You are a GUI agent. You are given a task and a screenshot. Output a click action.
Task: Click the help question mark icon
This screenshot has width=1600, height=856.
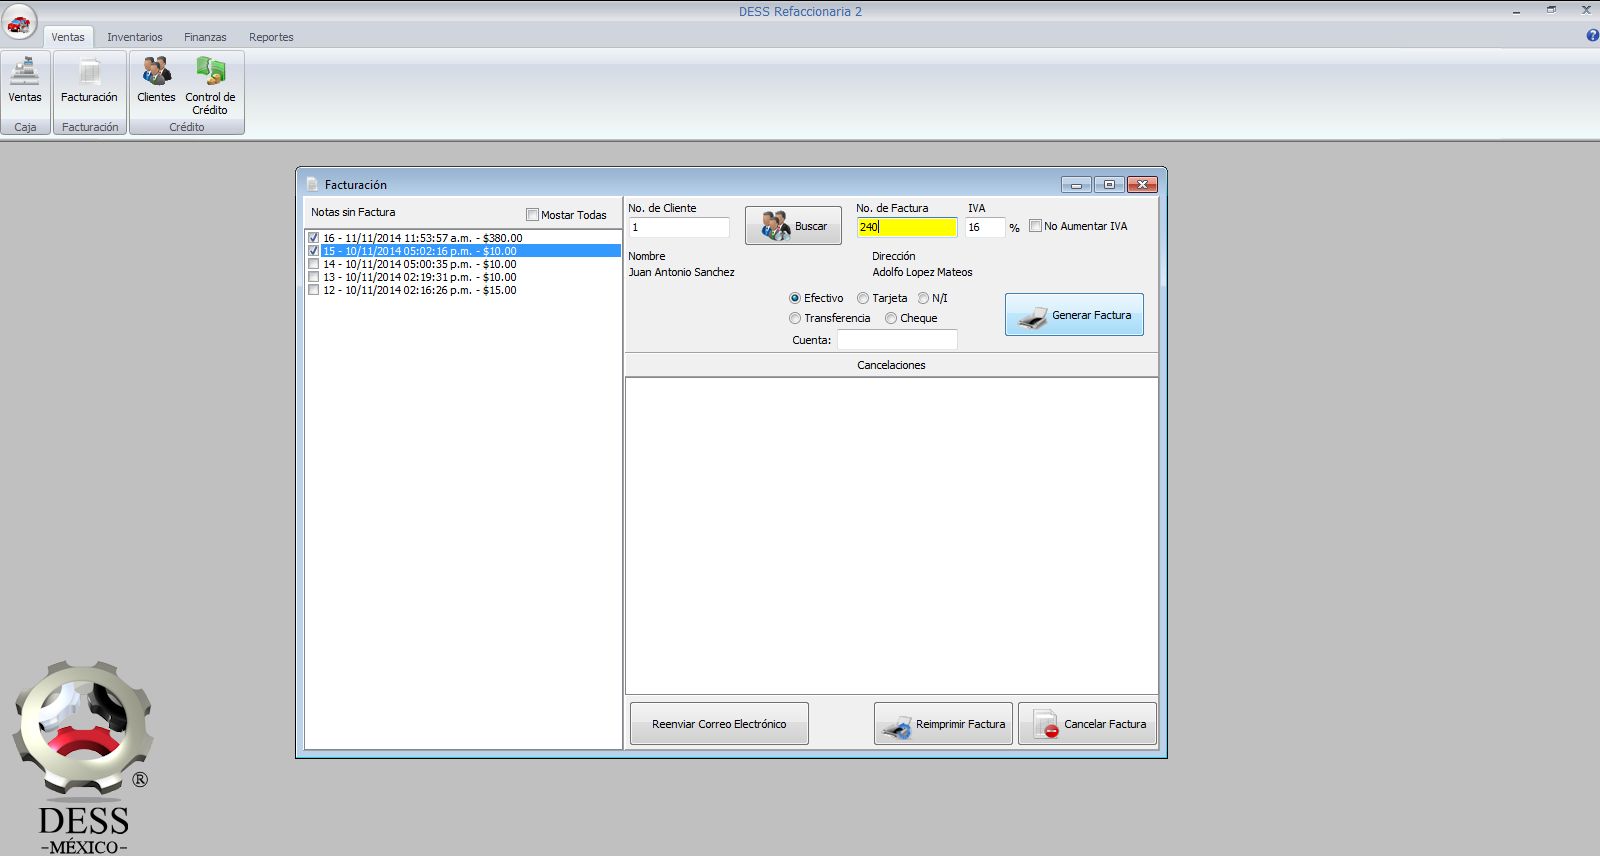coord(1592,36)
